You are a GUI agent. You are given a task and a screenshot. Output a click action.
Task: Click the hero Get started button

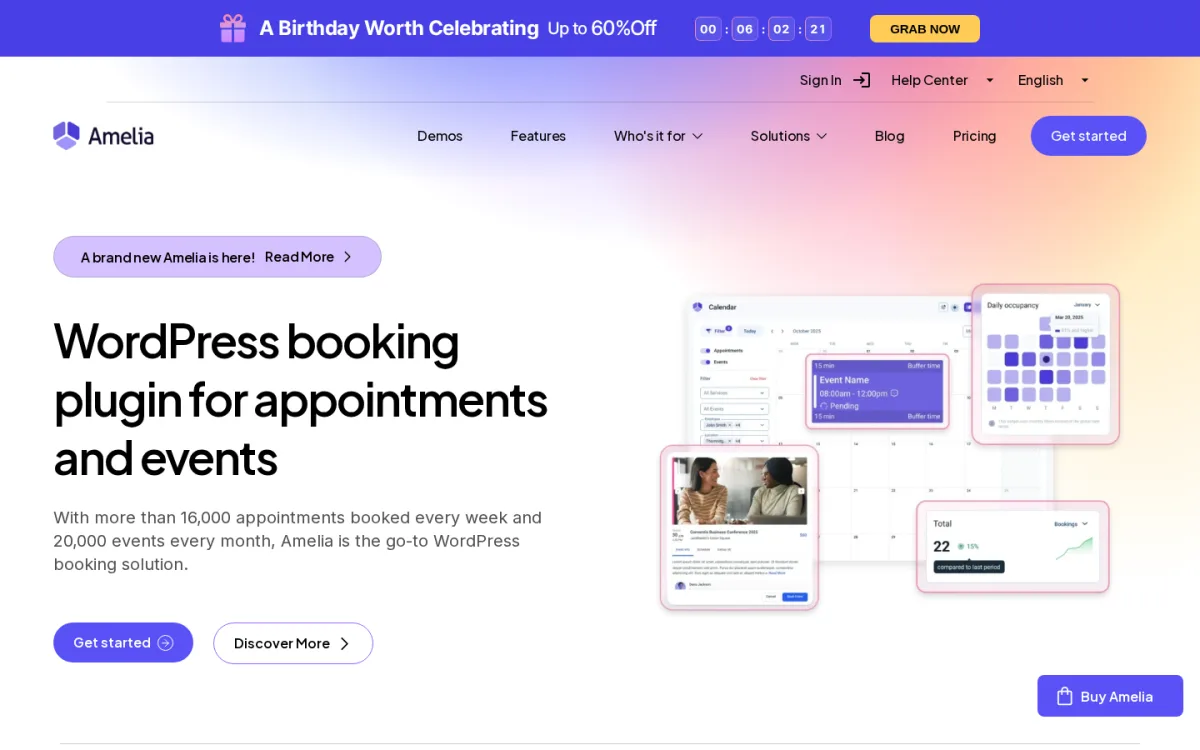click(123, 643)
